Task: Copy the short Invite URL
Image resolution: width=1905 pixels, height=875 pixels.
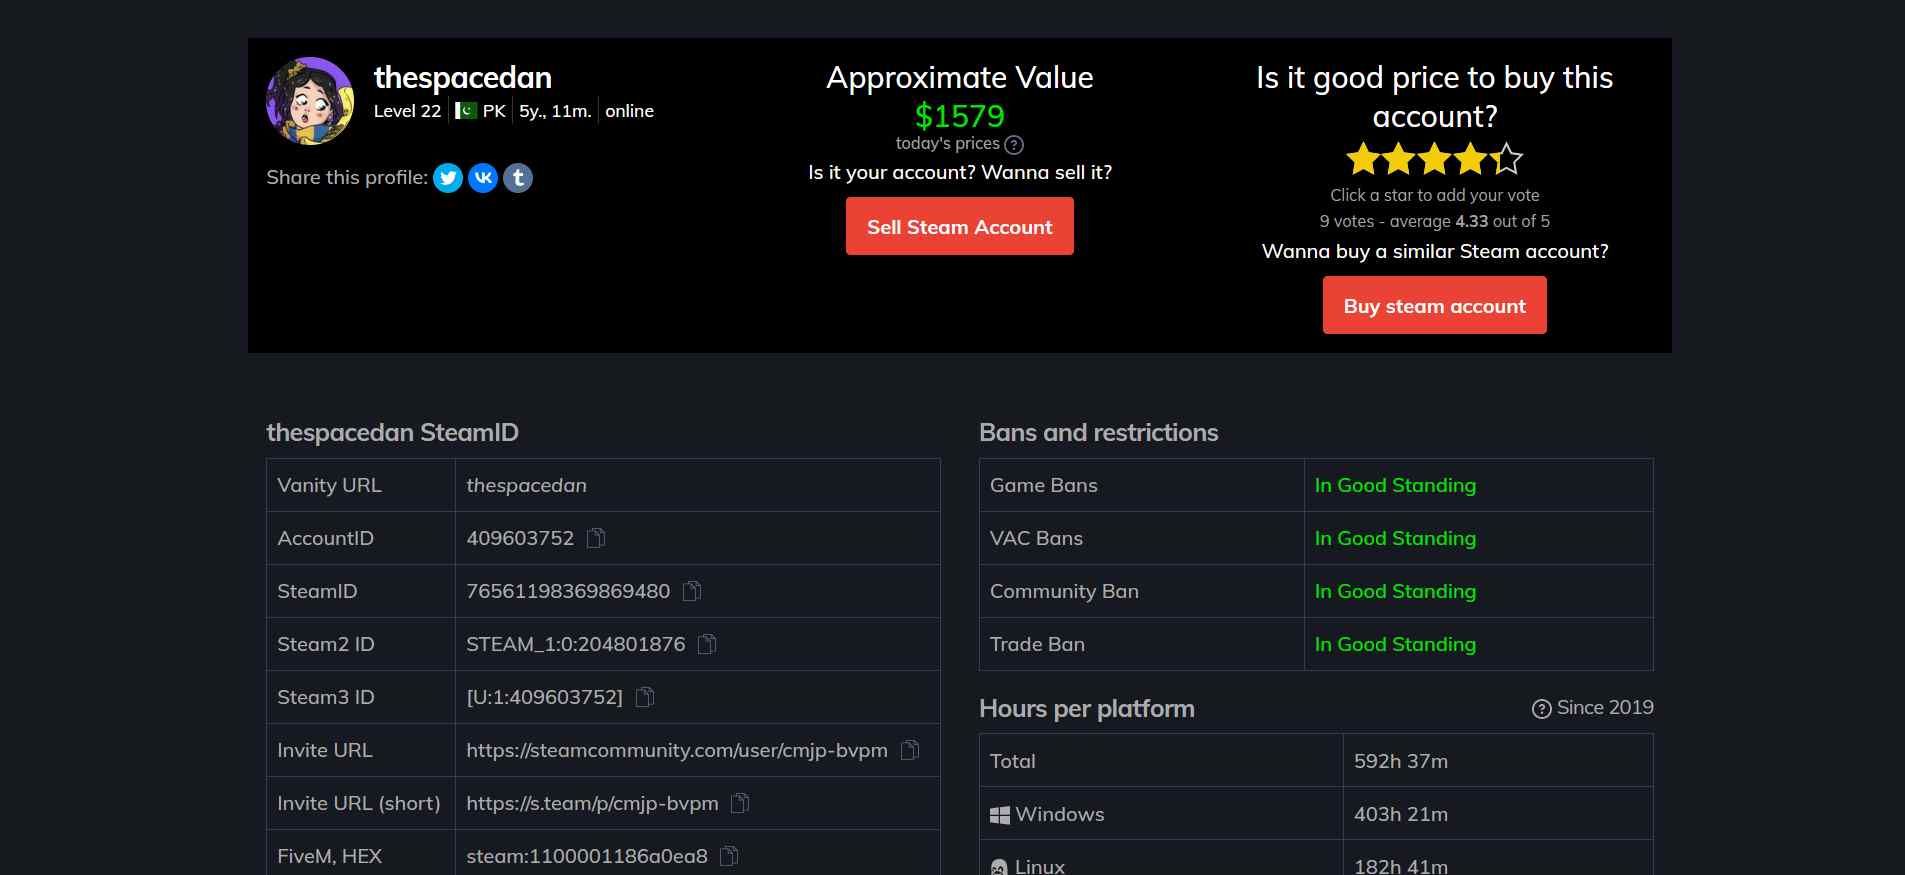Action: (740, 803)
